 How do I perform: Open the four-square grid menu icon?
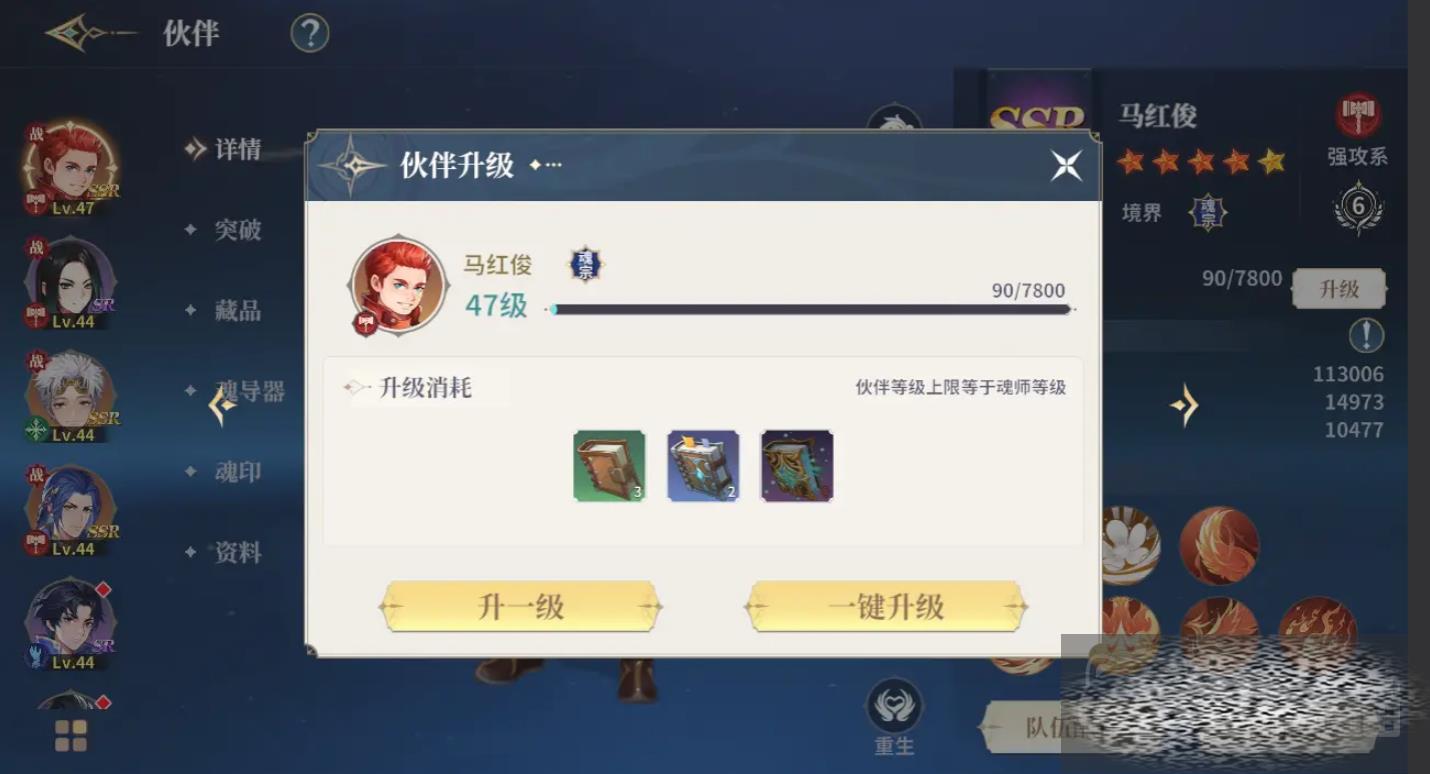[x=71, y=735]
